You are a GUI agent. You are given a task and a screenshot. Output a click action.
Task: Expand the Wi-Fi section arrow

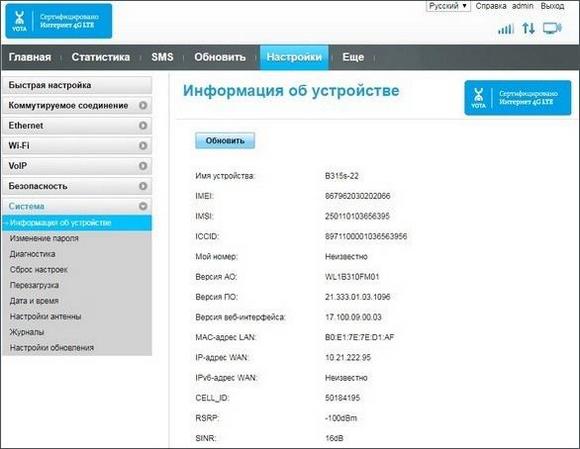[x=143, y=146]
